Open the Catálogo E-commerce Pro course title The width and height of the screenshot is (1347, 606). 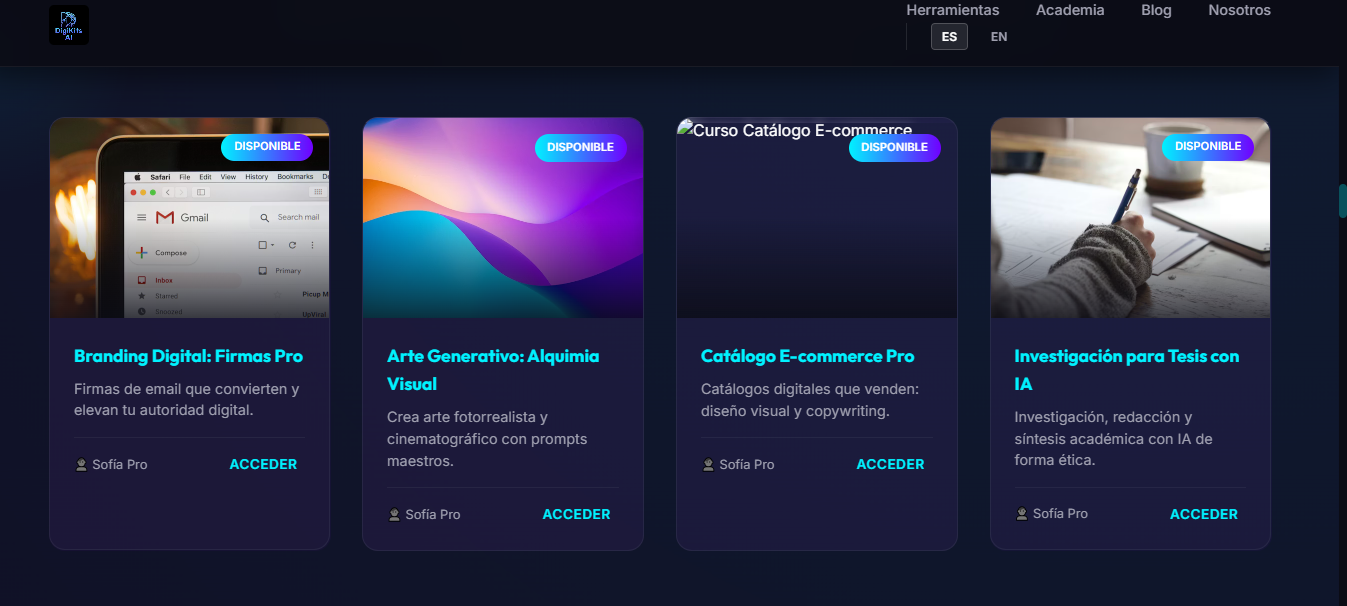click(x=807, y=355)
